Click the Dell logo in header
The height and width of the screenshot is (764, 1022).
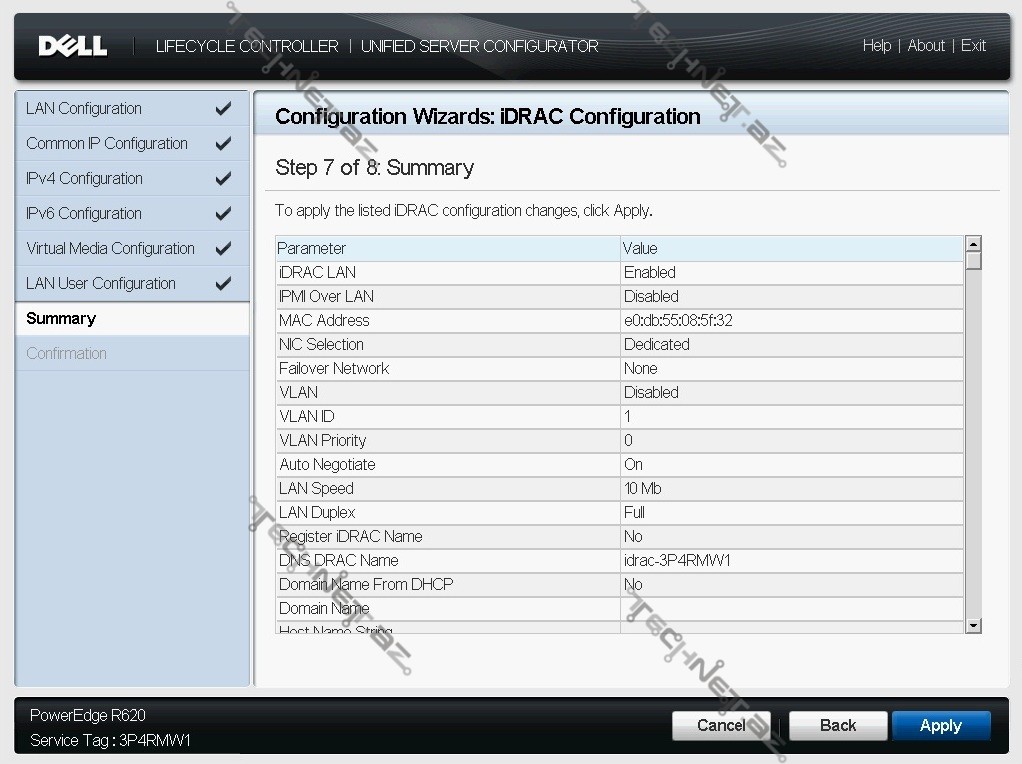[72, 46]
